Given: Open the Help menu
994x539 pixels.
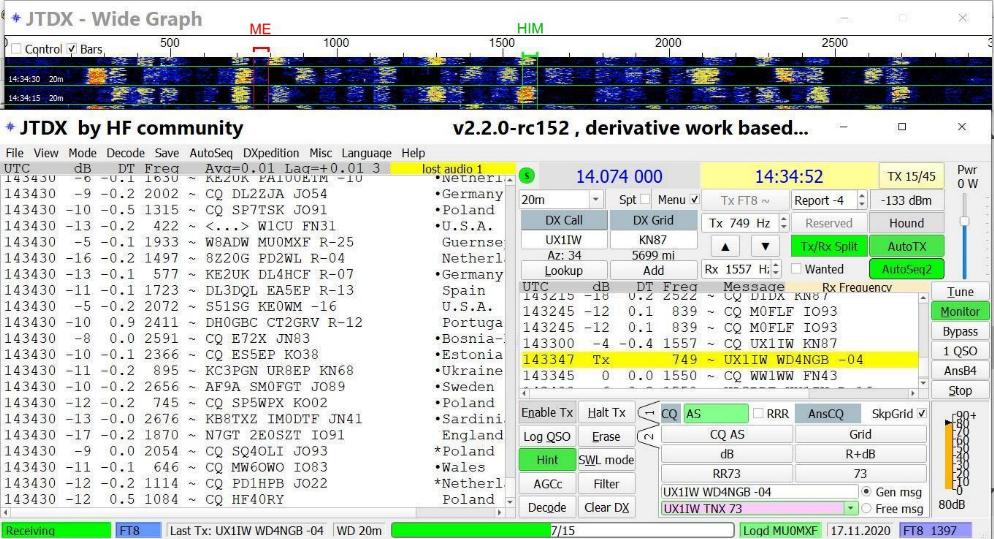Looking at the screenshot, I should point(413,153).
